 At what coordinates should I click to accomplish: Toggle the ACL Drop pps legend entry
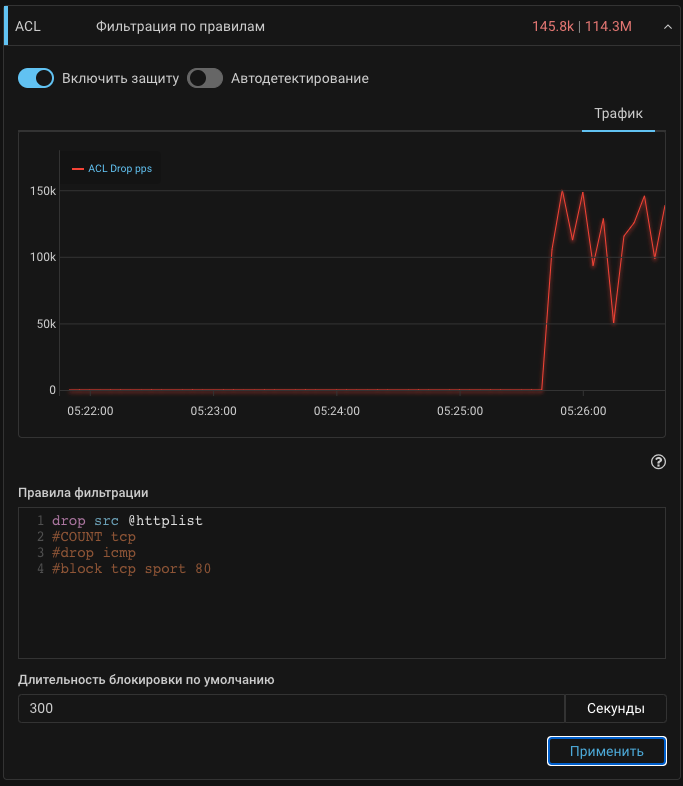(x=117, y=169)
